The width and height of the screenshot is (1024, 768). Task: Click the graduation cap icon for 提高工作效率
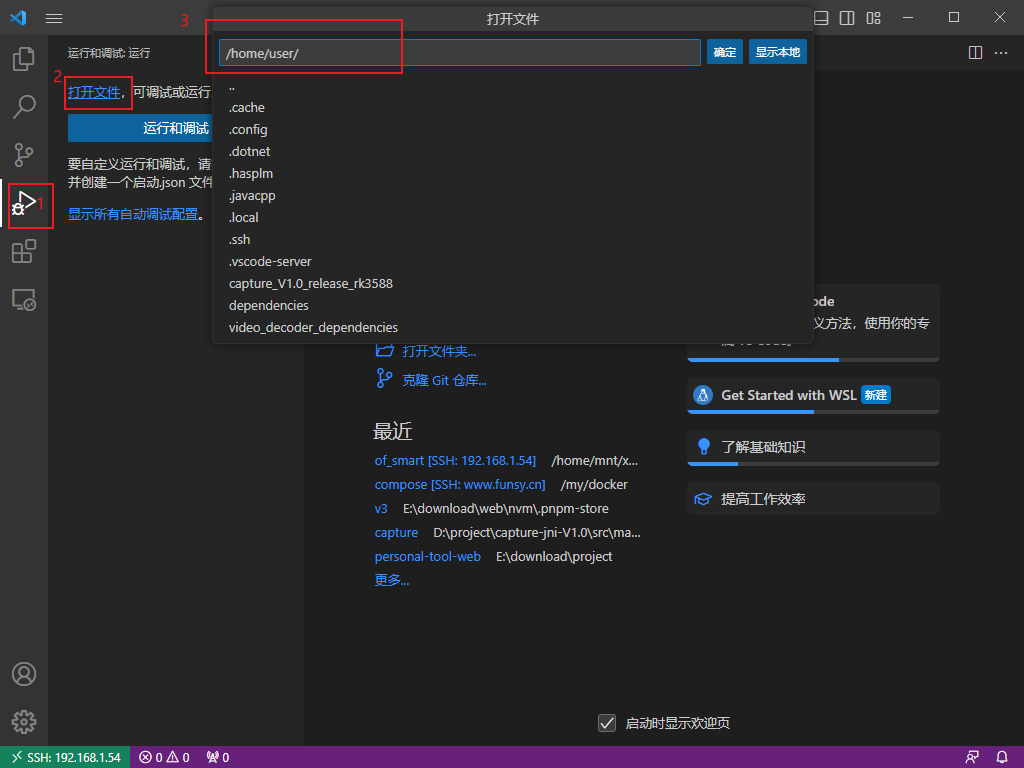[703, 499]
